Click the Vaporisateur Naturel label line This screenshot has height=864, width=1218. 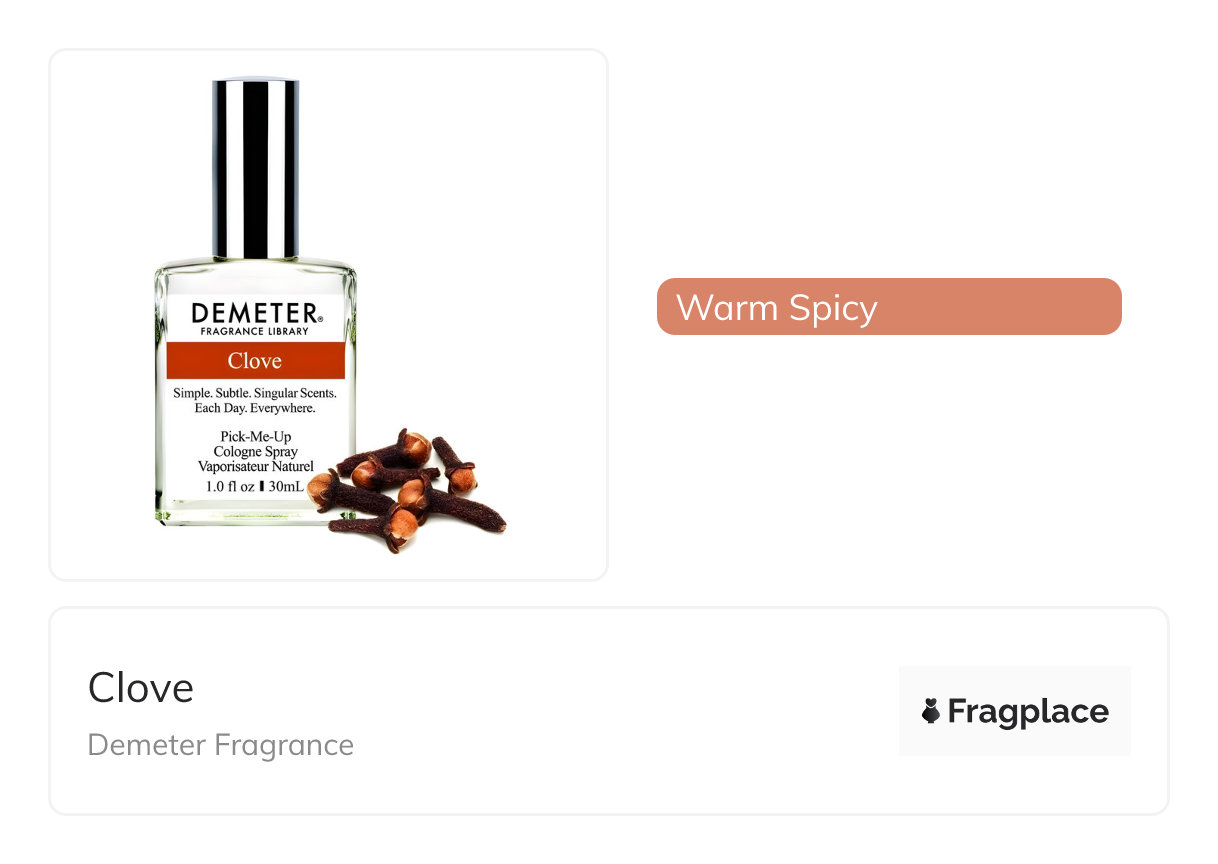[256, 466]
